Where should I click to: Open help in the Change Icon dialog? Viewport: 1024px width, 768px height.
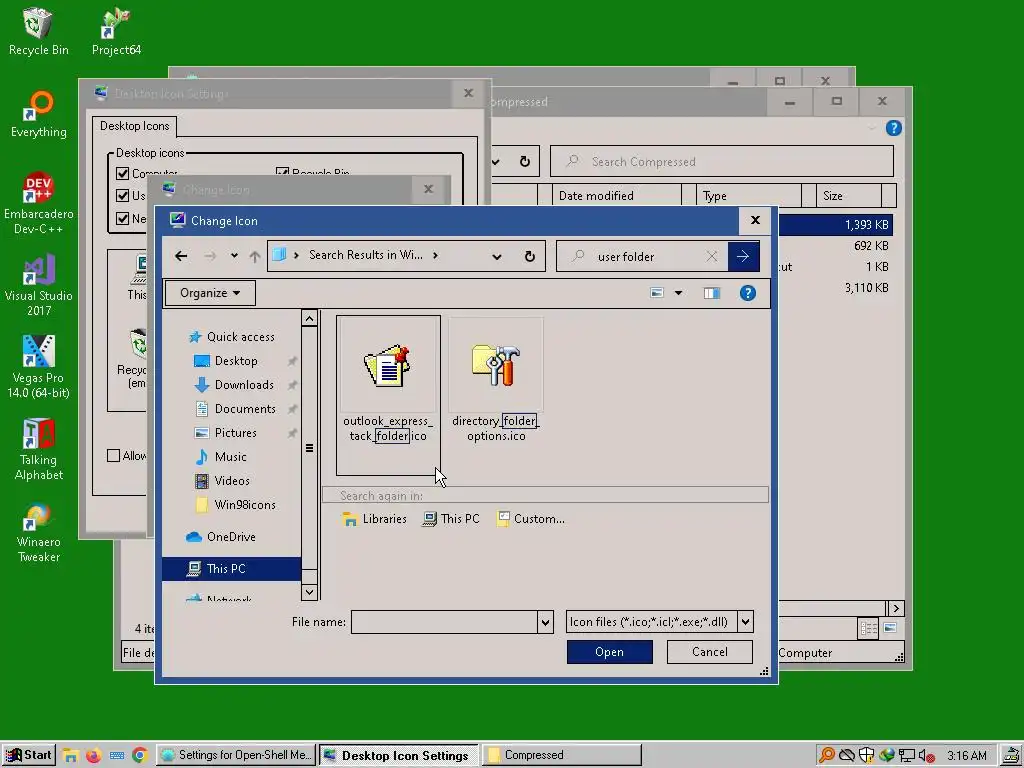pos(748,293)
